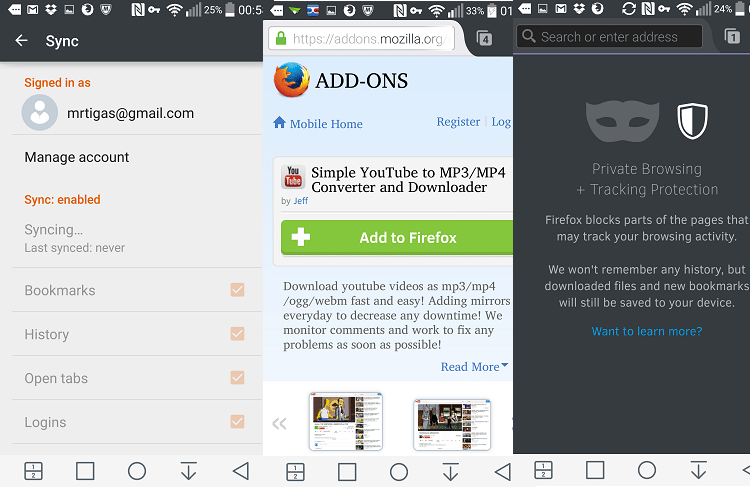Image resolution: width=750 pixels, height=487 pixels.
Task: Tap home circle in Sync screen nav bar
Action: coord(137,471)
